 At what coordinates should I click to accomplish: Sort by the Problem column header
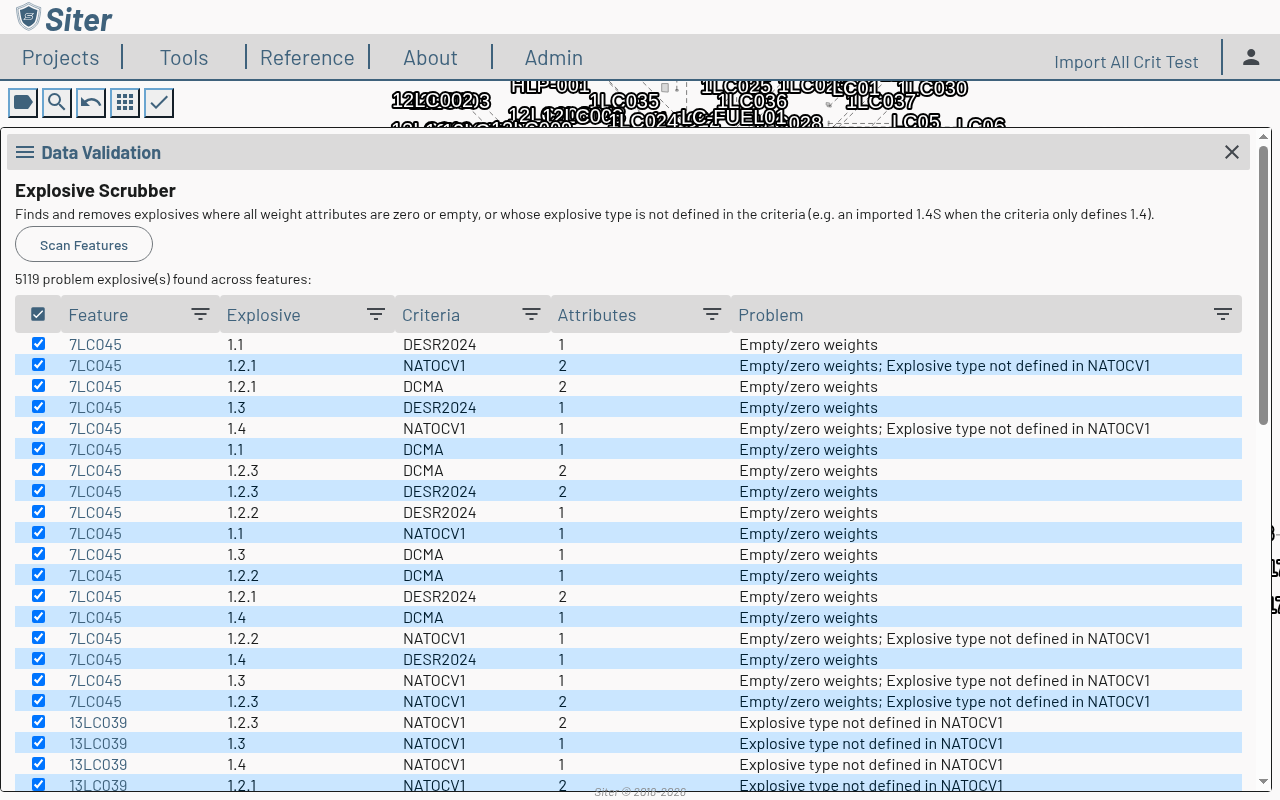(x=770, y=315)
